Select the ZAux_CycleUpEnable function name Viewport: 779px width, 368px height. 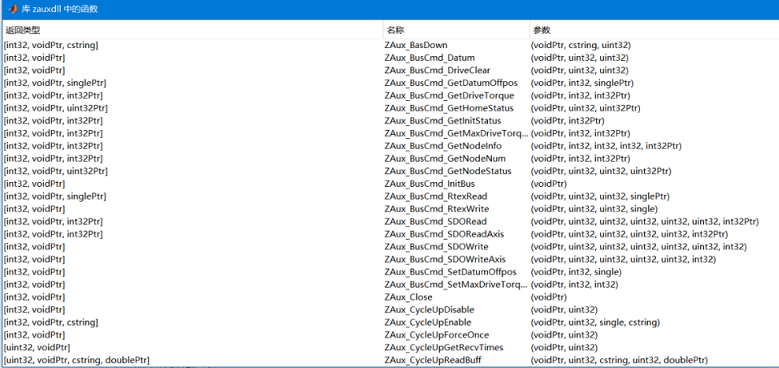tap(428, 322)
